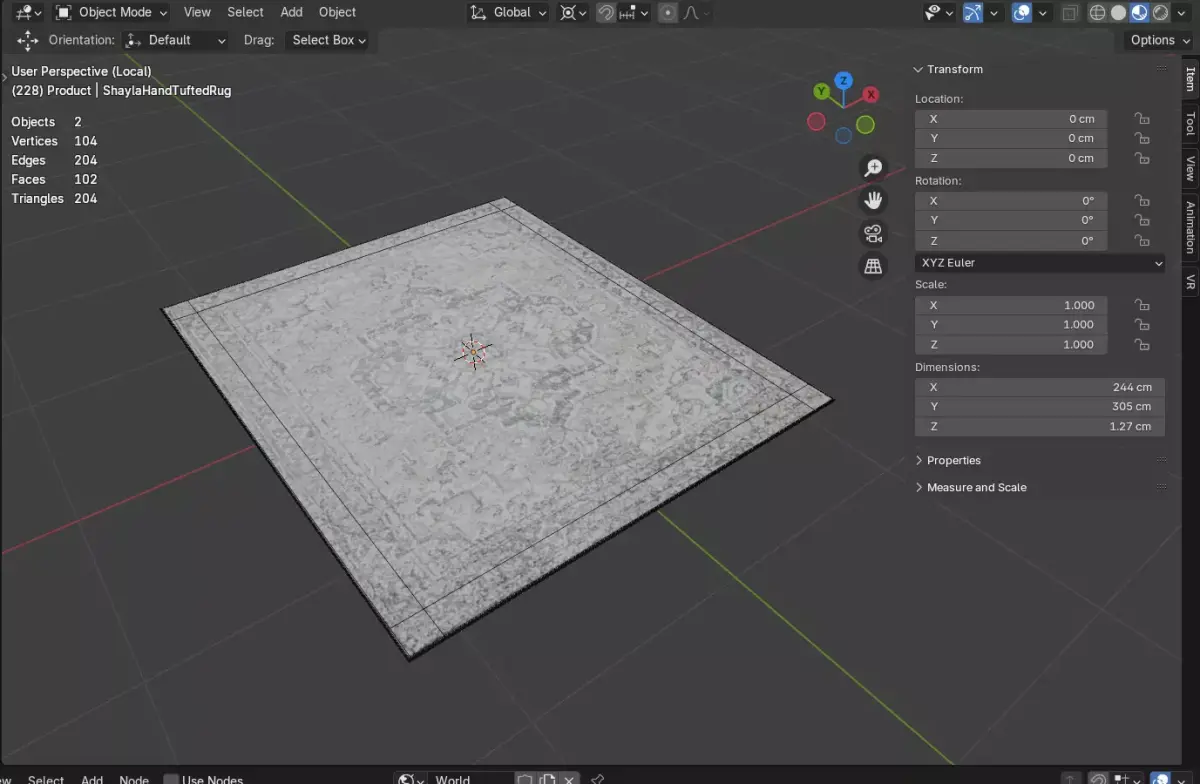1200x784 pixels.
Task: Switch to the Animation sidebar tab
Action: pyautogui.click(x=1190, y=228)
